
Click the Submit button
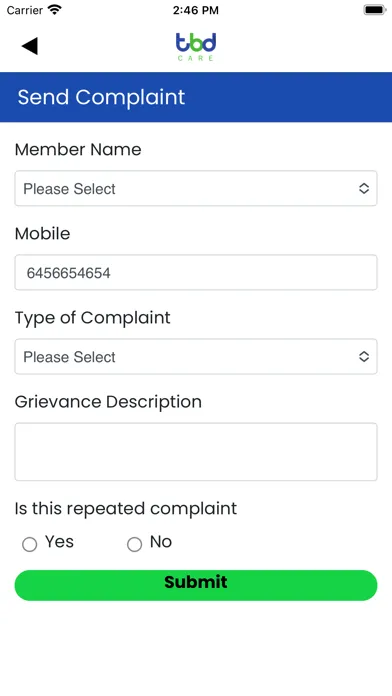tap(196, 585)
